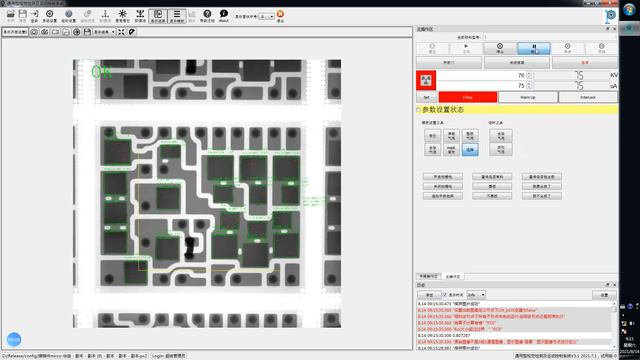Click the mask tool button
Image resolution: width=640 pixels, height=360 pixels.
(451, 150)
